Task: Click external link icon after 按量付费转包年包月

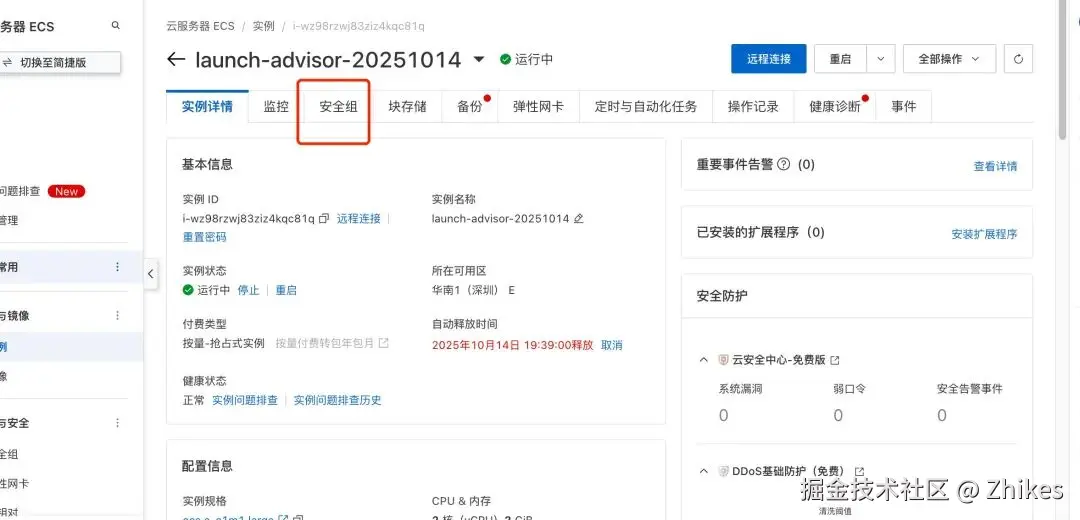Action: pos(384,343)
